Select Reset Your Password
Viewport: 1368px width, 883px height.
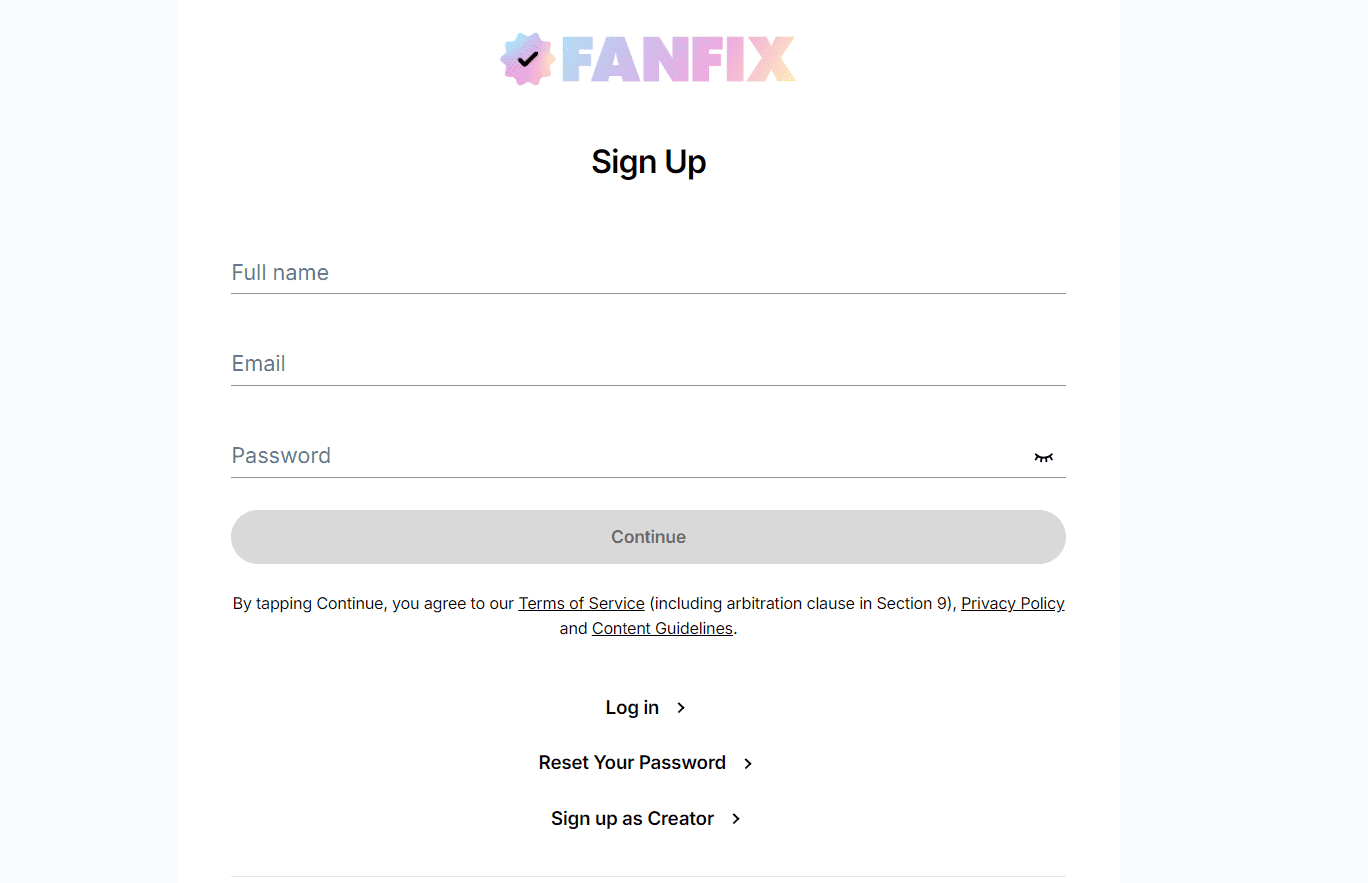pos(632,762)
